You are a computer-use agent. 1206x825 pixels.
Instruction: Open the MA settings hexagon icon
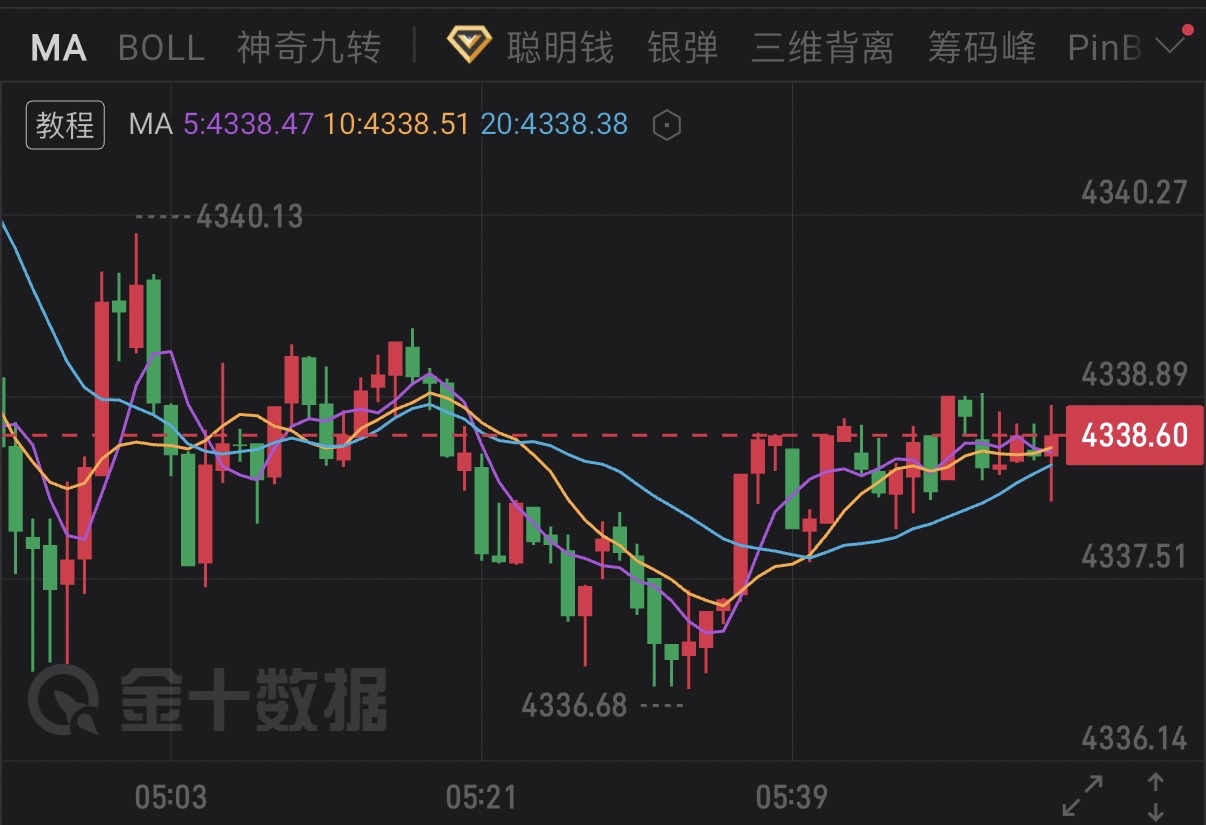click(x=666, y=125)
